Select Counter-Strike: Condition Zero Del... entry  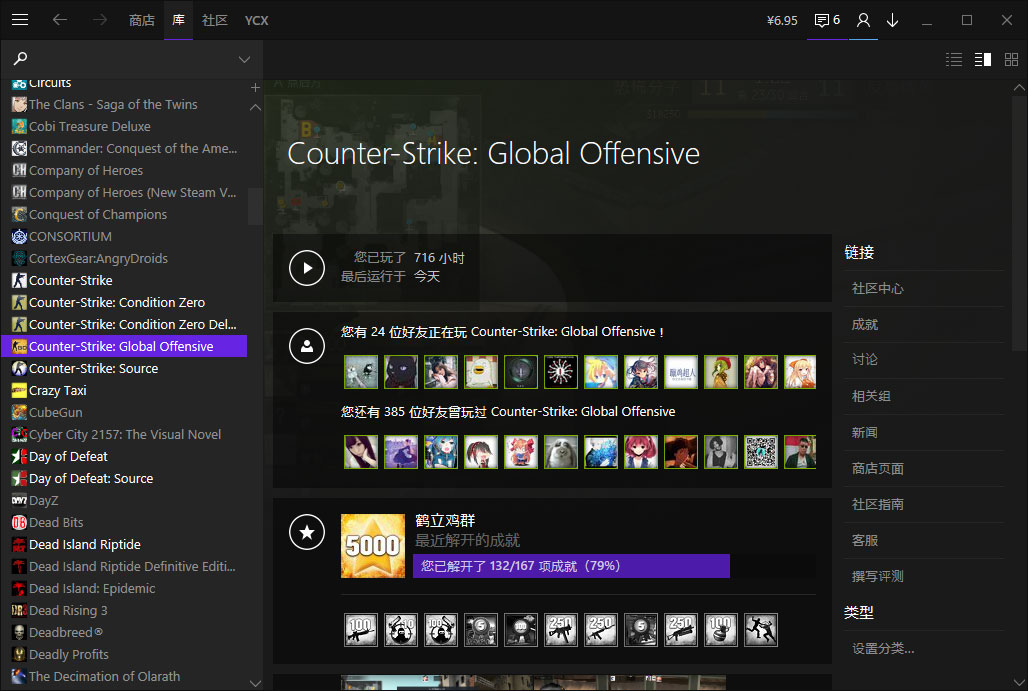click(x=125, y=325)
